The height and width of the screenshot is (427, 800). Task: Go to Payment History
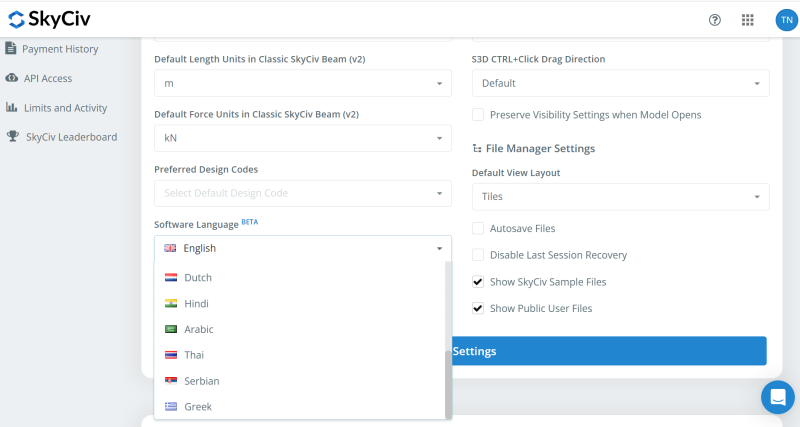coord(60,49)
